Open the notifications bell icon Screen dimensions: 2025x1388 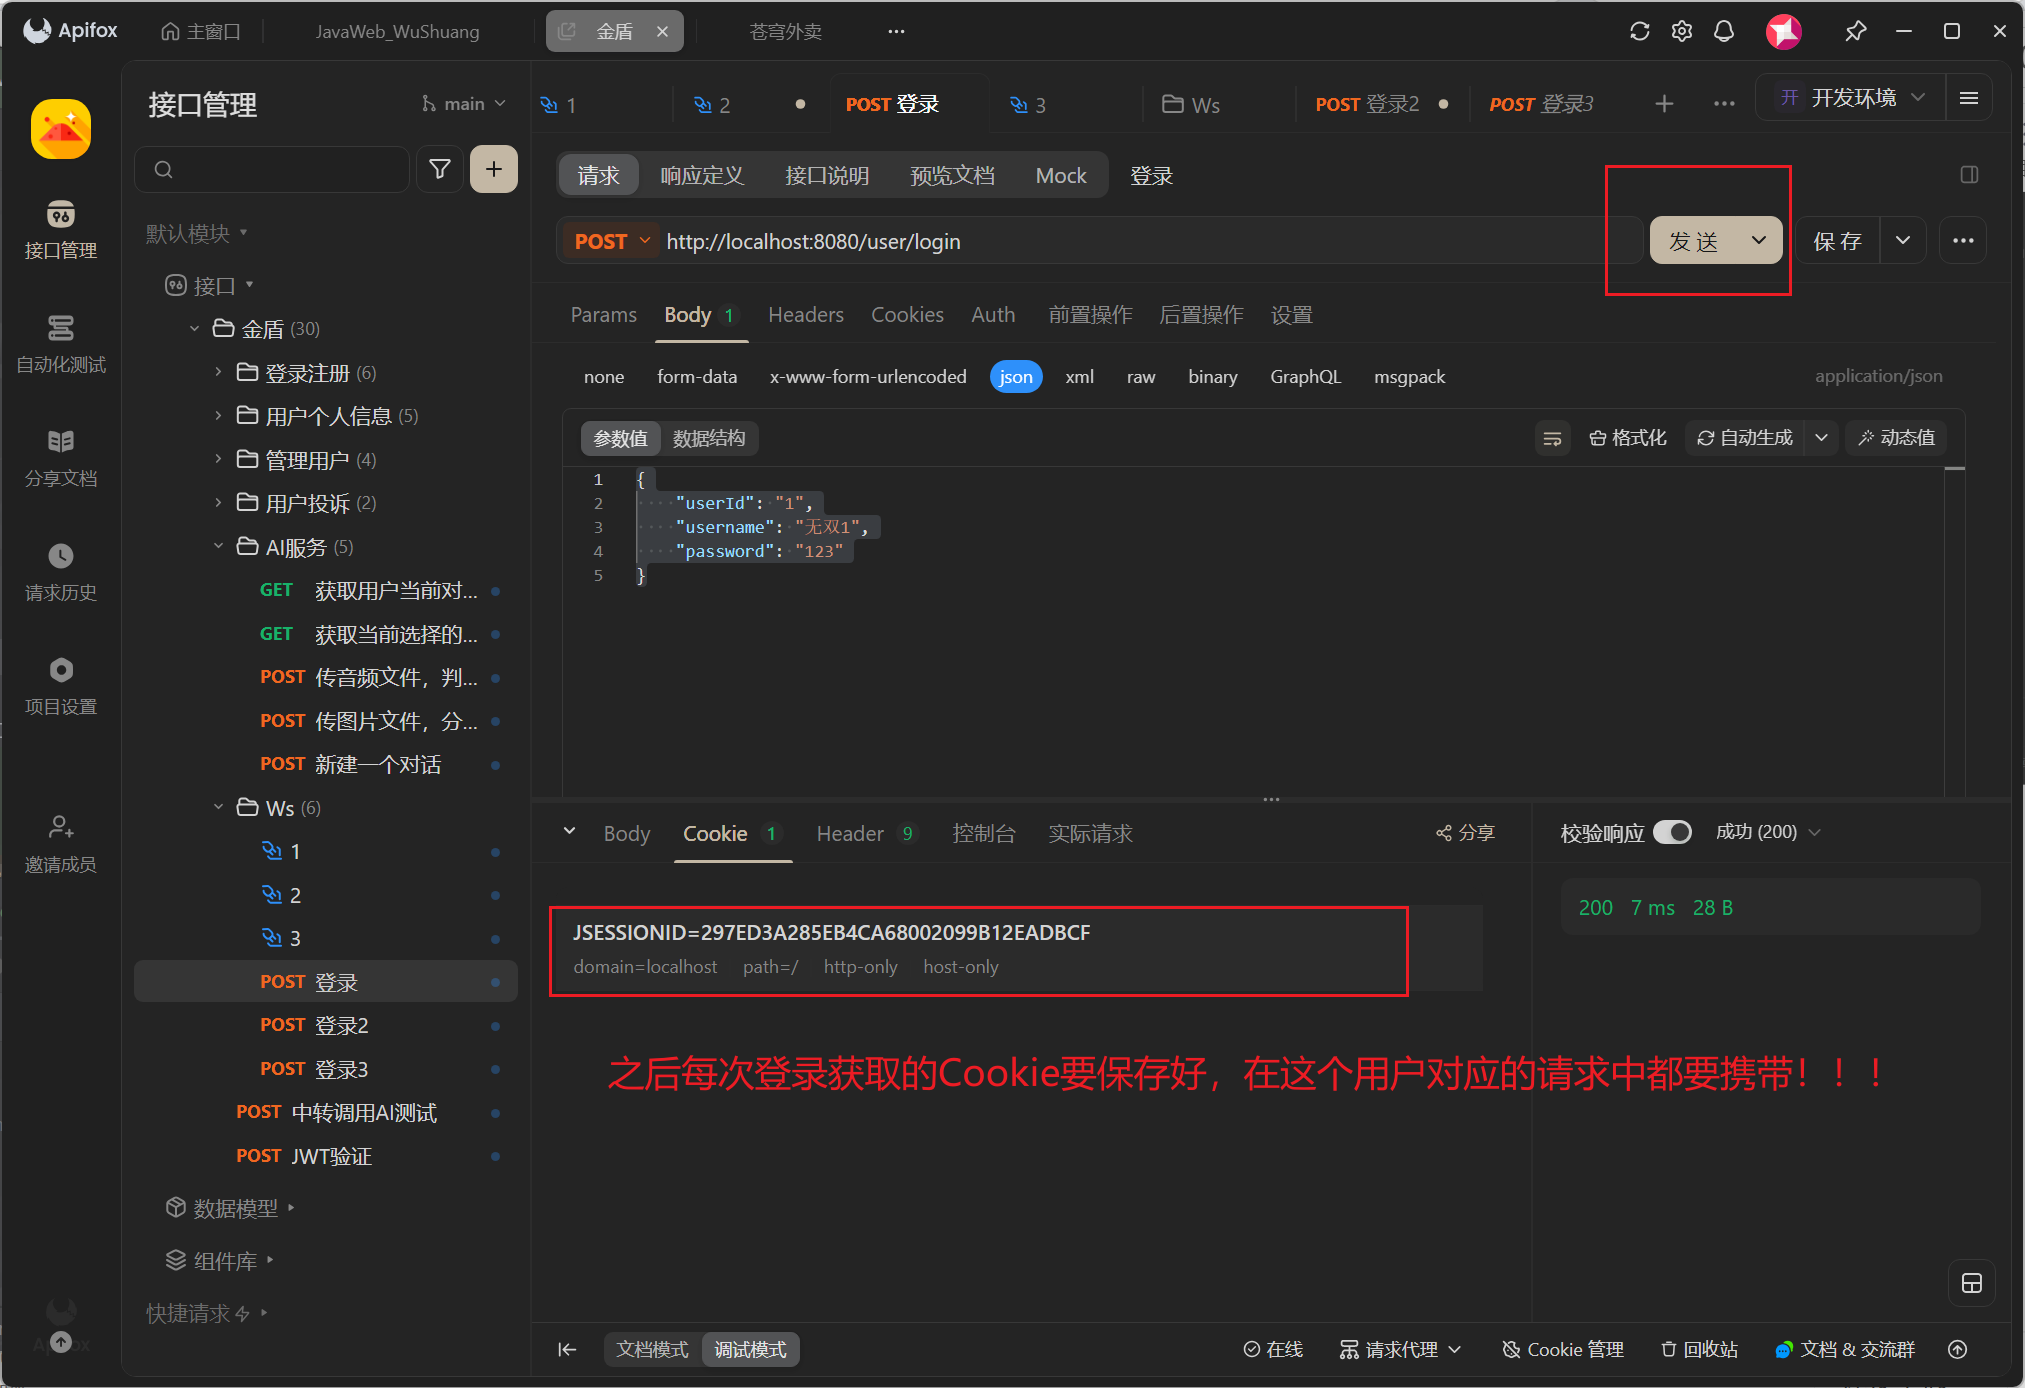(x=1724, y=31)
